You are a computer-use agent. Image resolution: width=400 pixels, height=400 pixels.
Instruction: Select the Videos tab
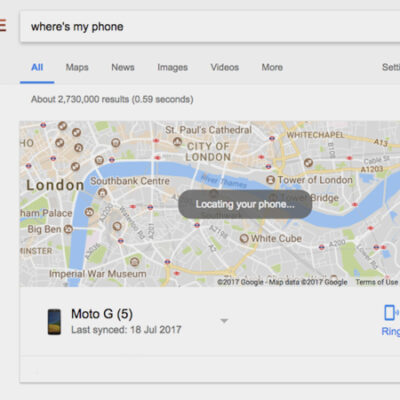coord(225,67)
